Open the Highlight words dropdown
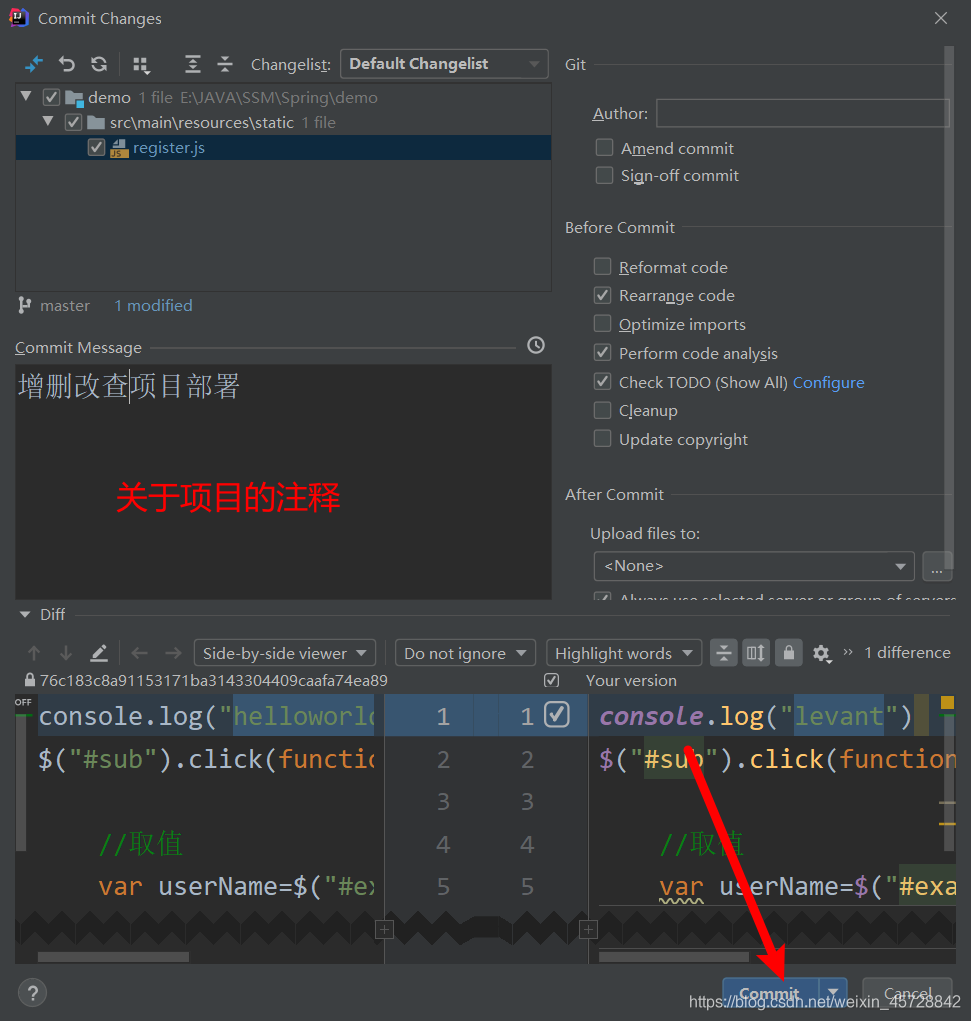 624,652
